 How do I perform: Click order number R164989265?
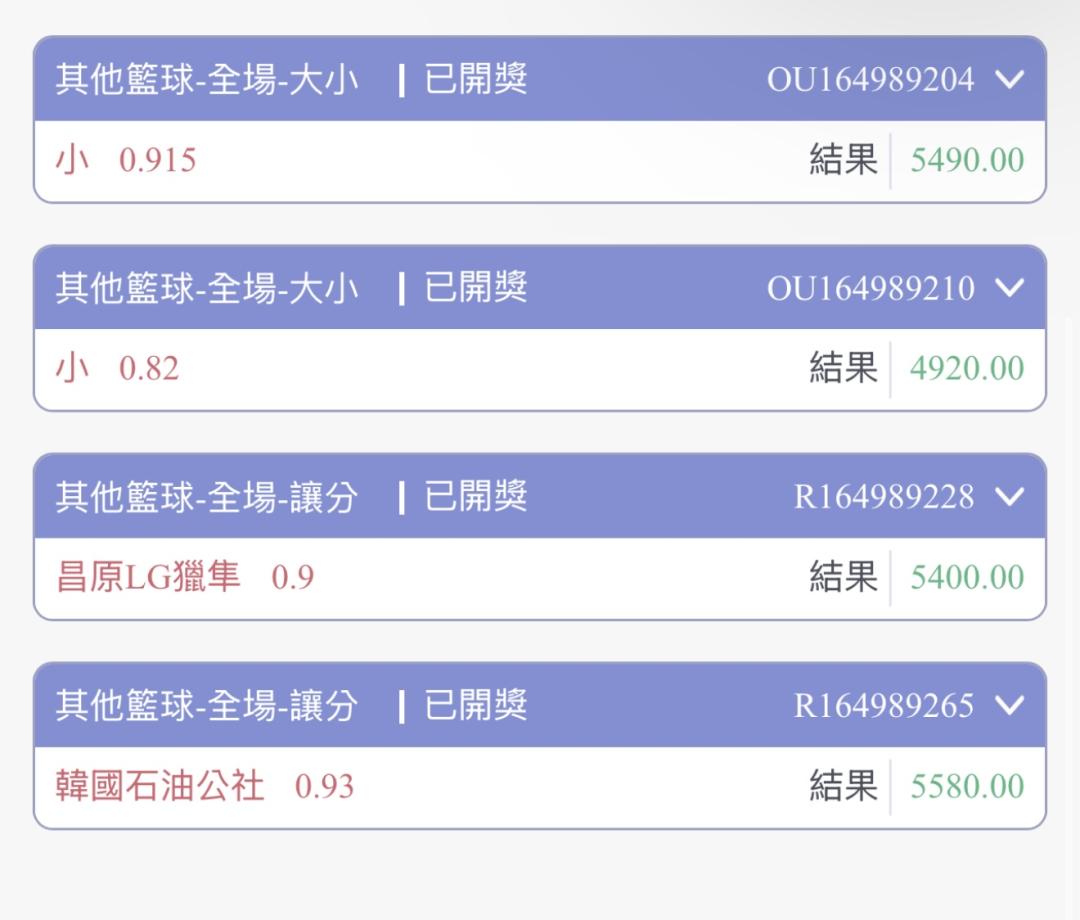(x=883, y=706)
